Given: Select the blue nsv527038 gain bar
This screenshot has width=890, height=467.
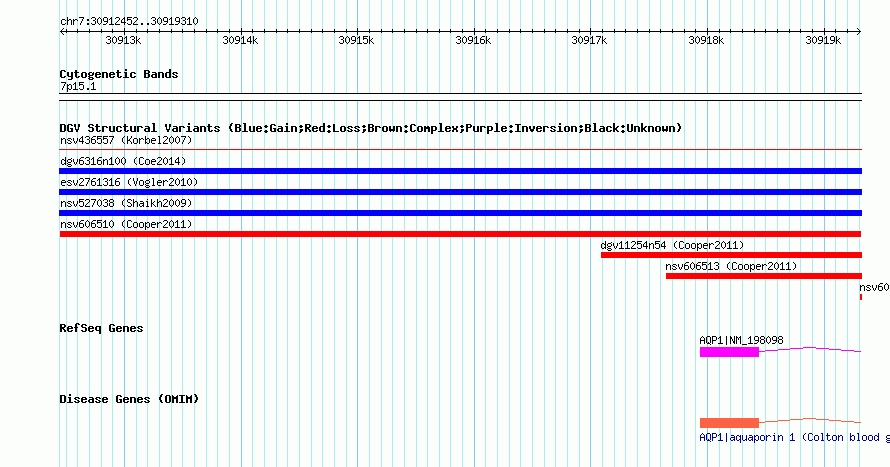Looking at the screenshot, I should click(460, 213).
